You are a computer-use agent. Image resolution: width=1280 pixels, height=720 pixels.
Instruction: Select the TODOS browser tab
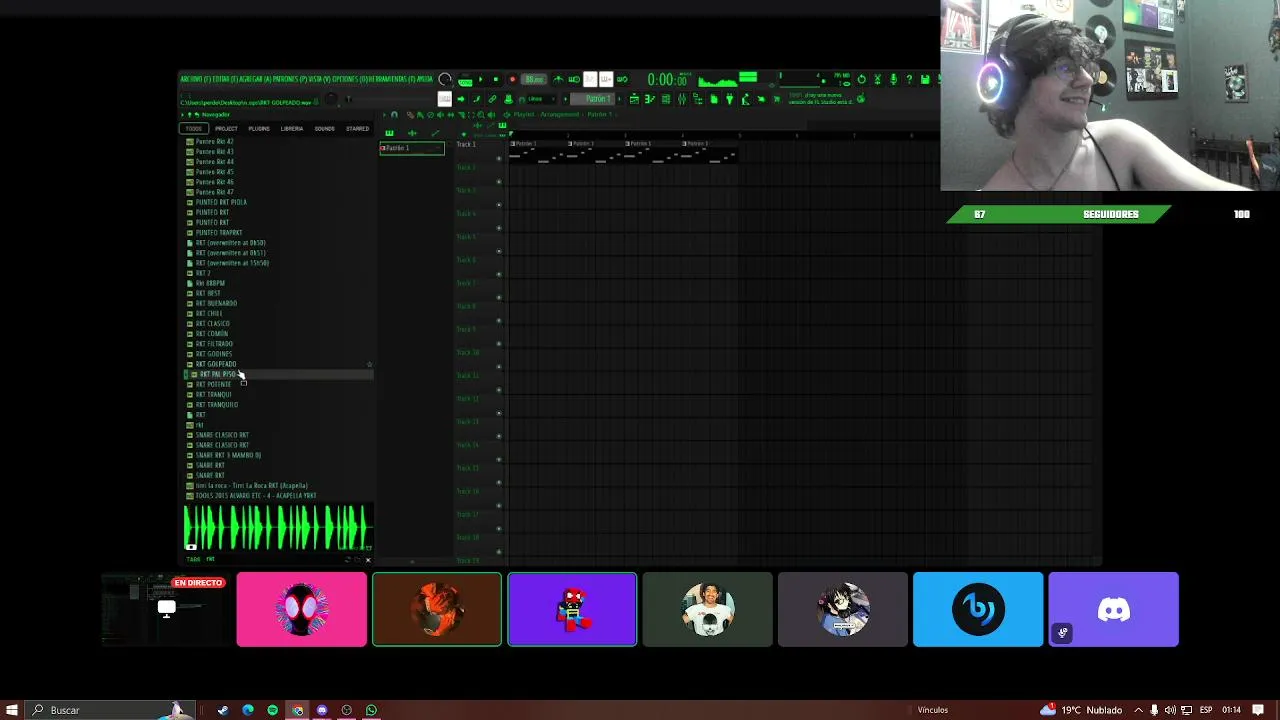coord(194,128)
